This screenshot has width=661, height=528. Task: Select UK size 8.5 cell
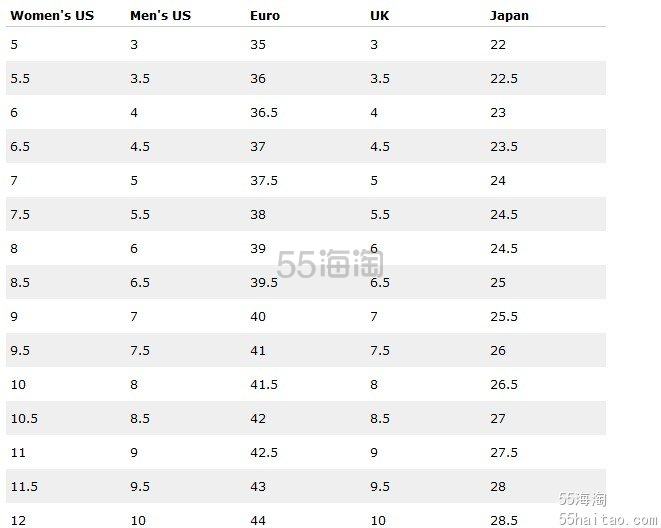(380, 418)
